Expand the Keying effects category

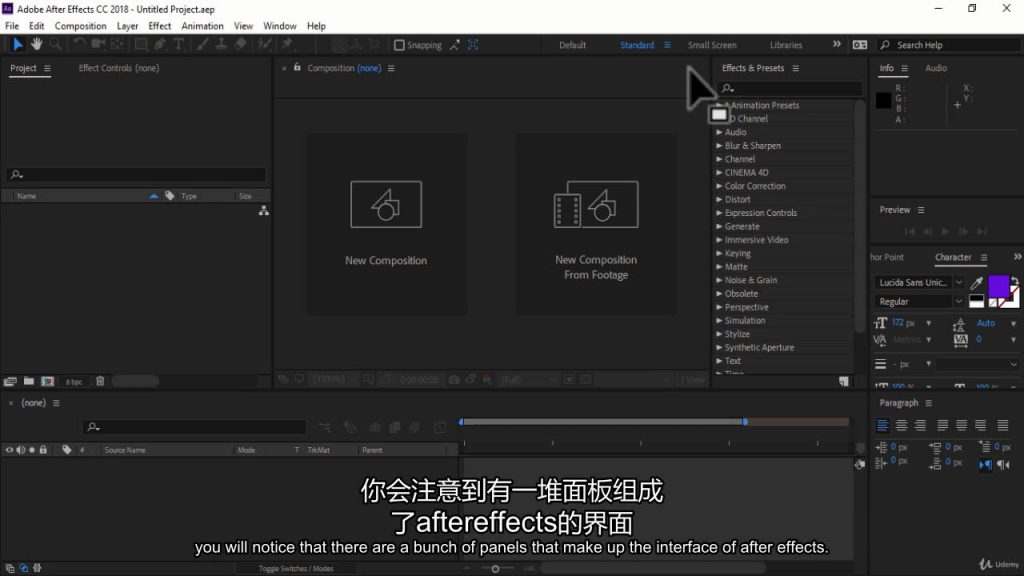[x=719, y=253]
